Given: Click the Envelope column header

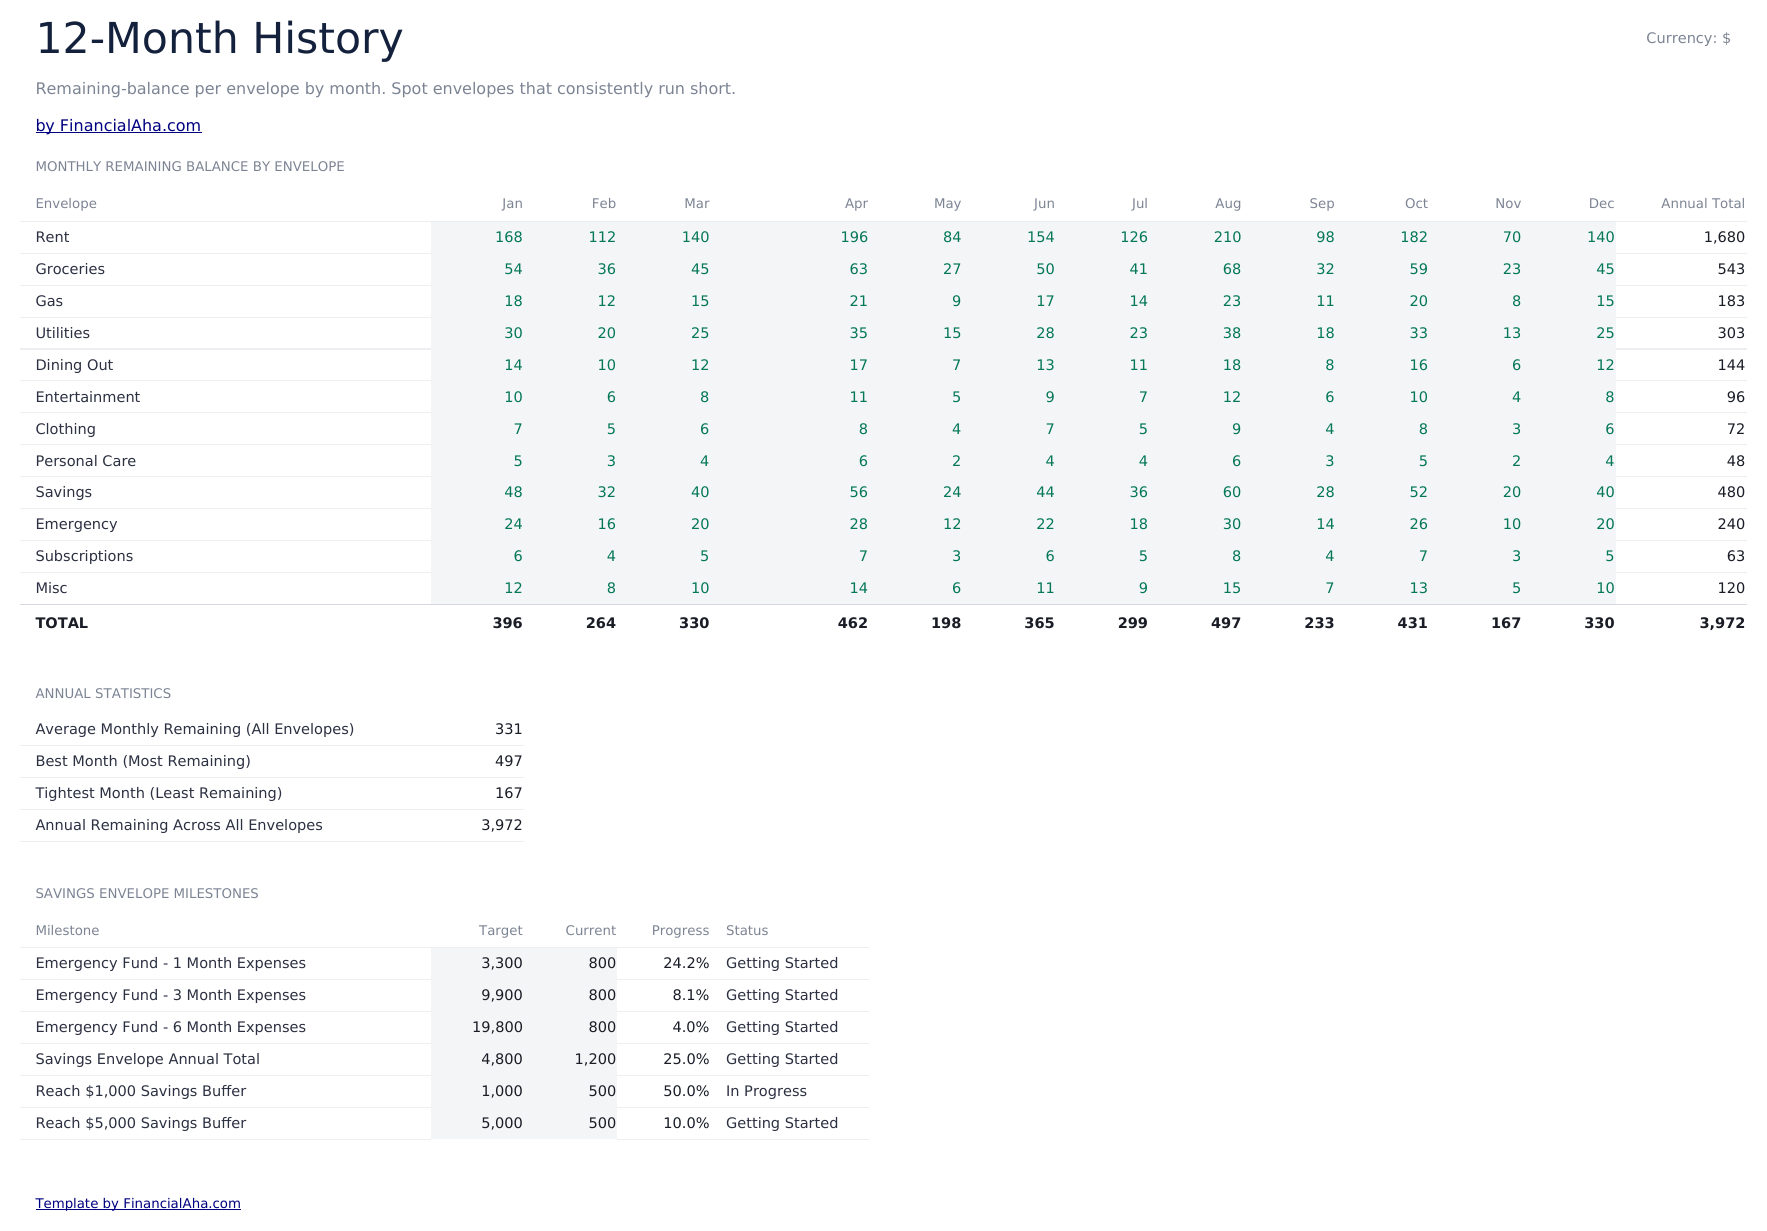Looking at the screenshot, I should (x=66, y=203).
